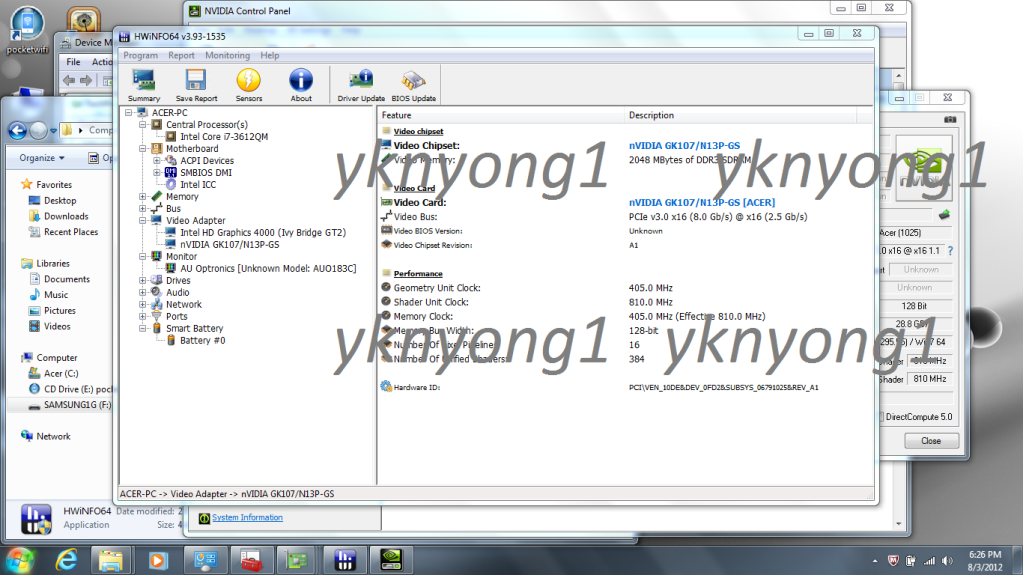Expand the Drives tree node
This screenshot has width=1023, height=575.
point(143,281)
